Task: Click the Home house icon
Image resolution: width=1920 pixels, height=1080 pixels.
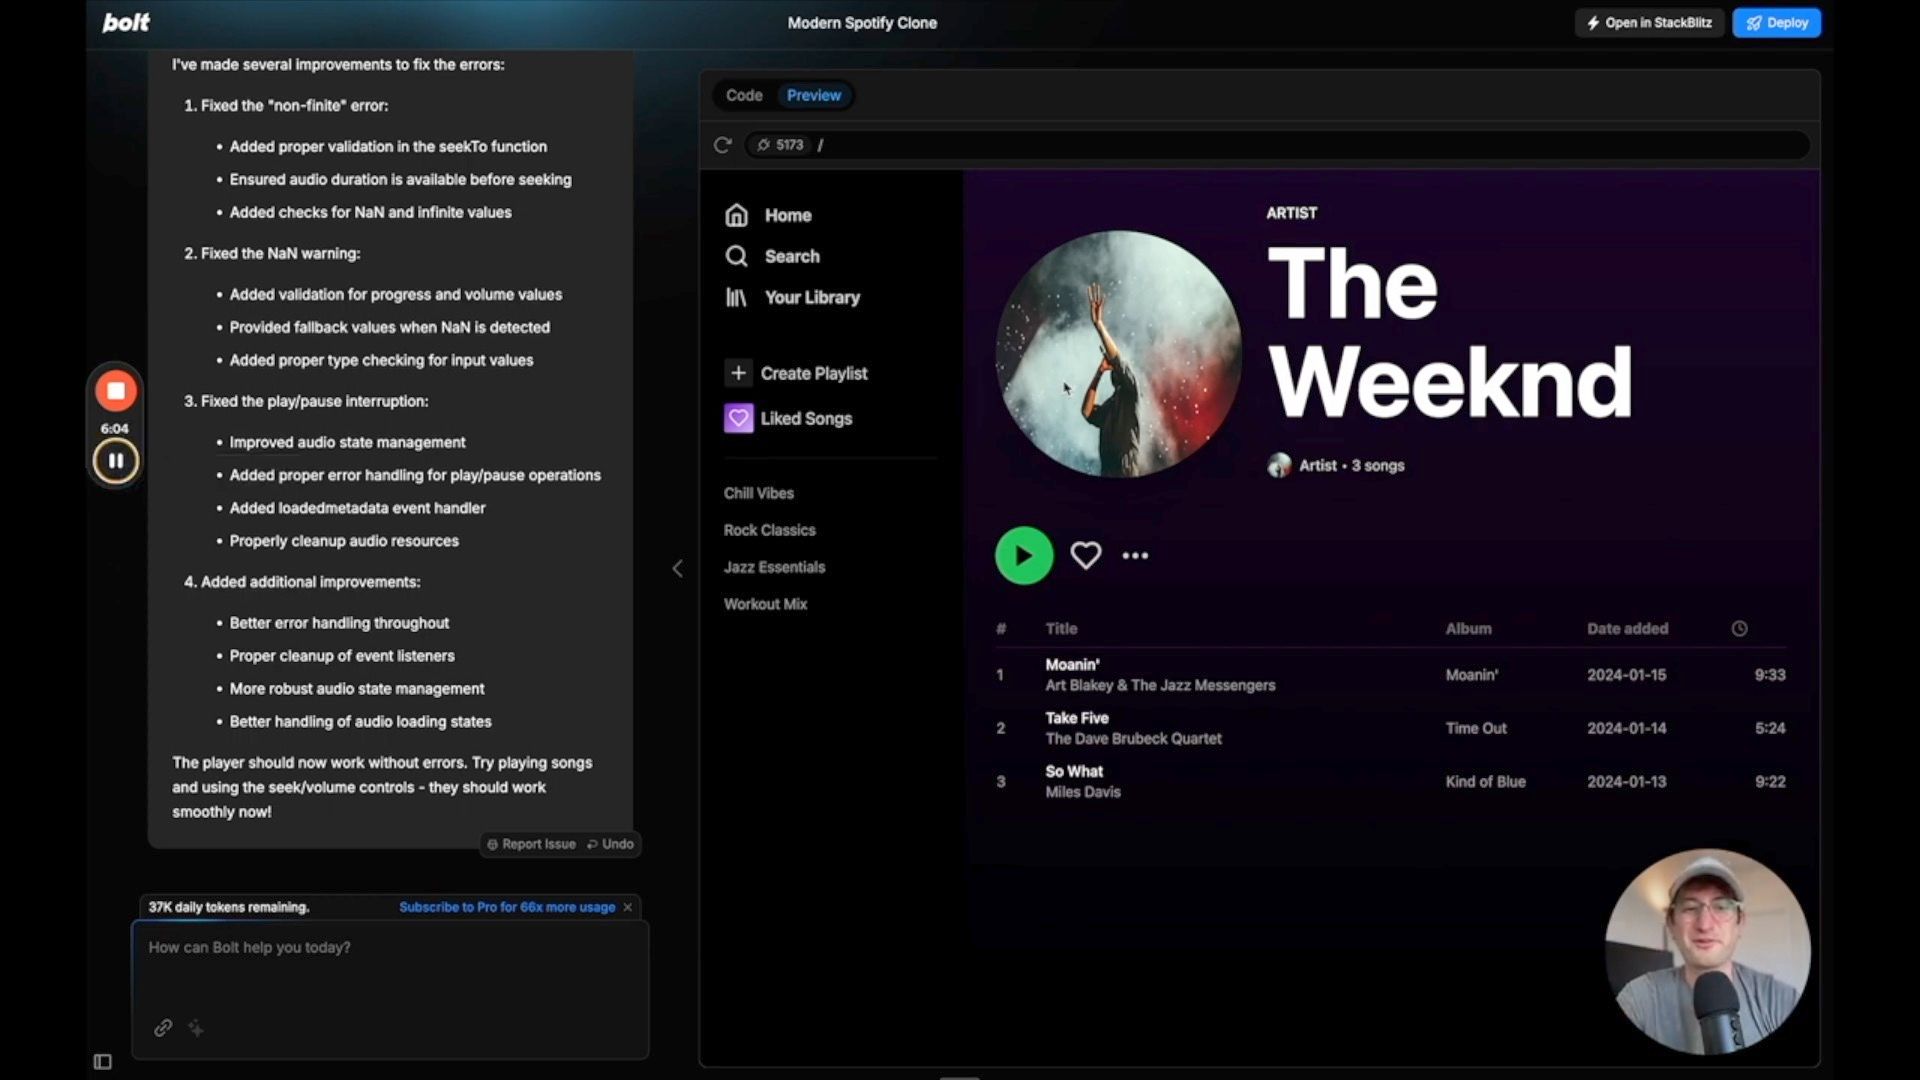Action: point(737,215)
